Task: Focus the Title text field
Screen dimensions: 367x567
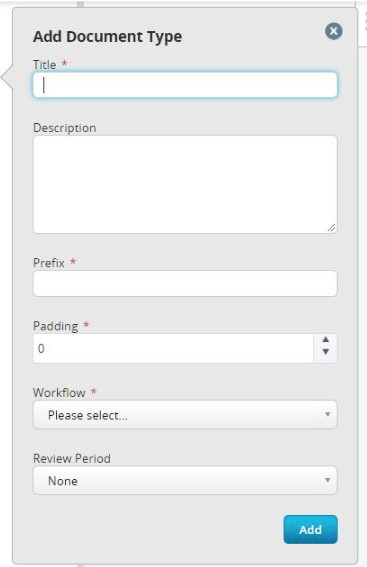Action: [185, 85]
